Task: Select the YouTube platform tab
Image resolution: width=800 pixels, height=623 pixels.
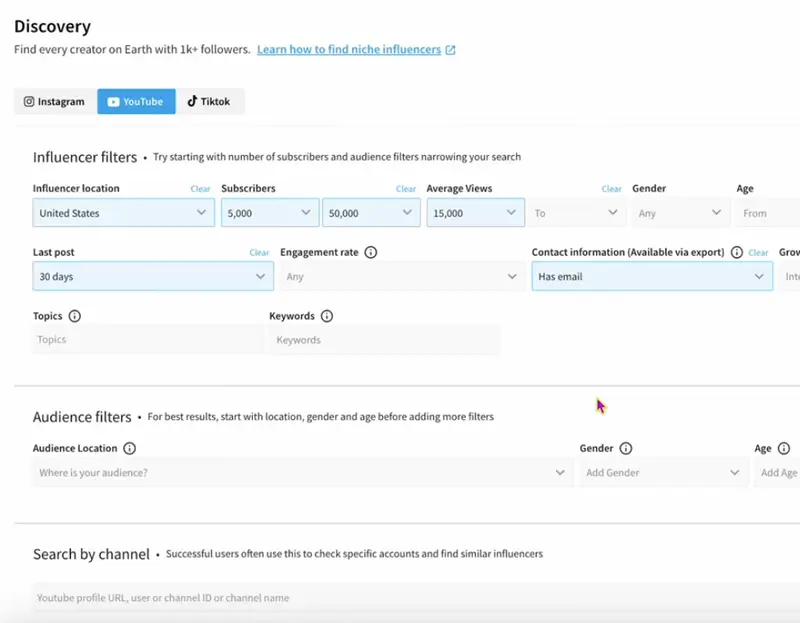Action: click(136, 102)
